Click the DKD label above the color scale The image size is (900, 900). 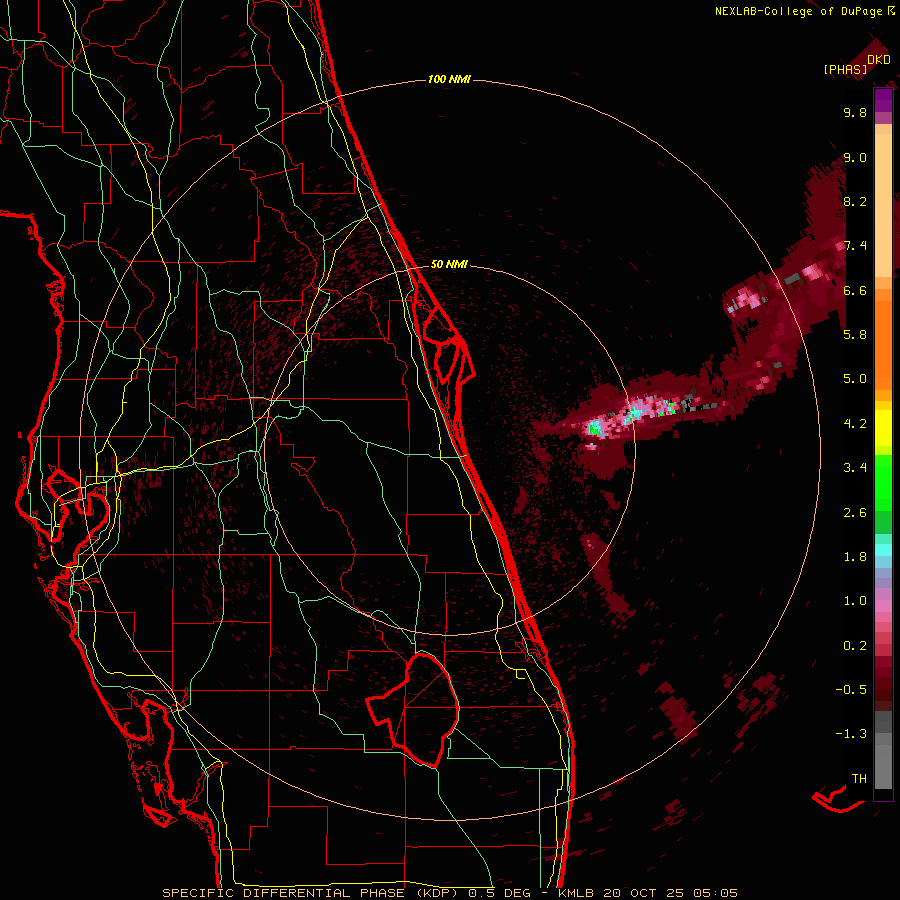point(878,60)
